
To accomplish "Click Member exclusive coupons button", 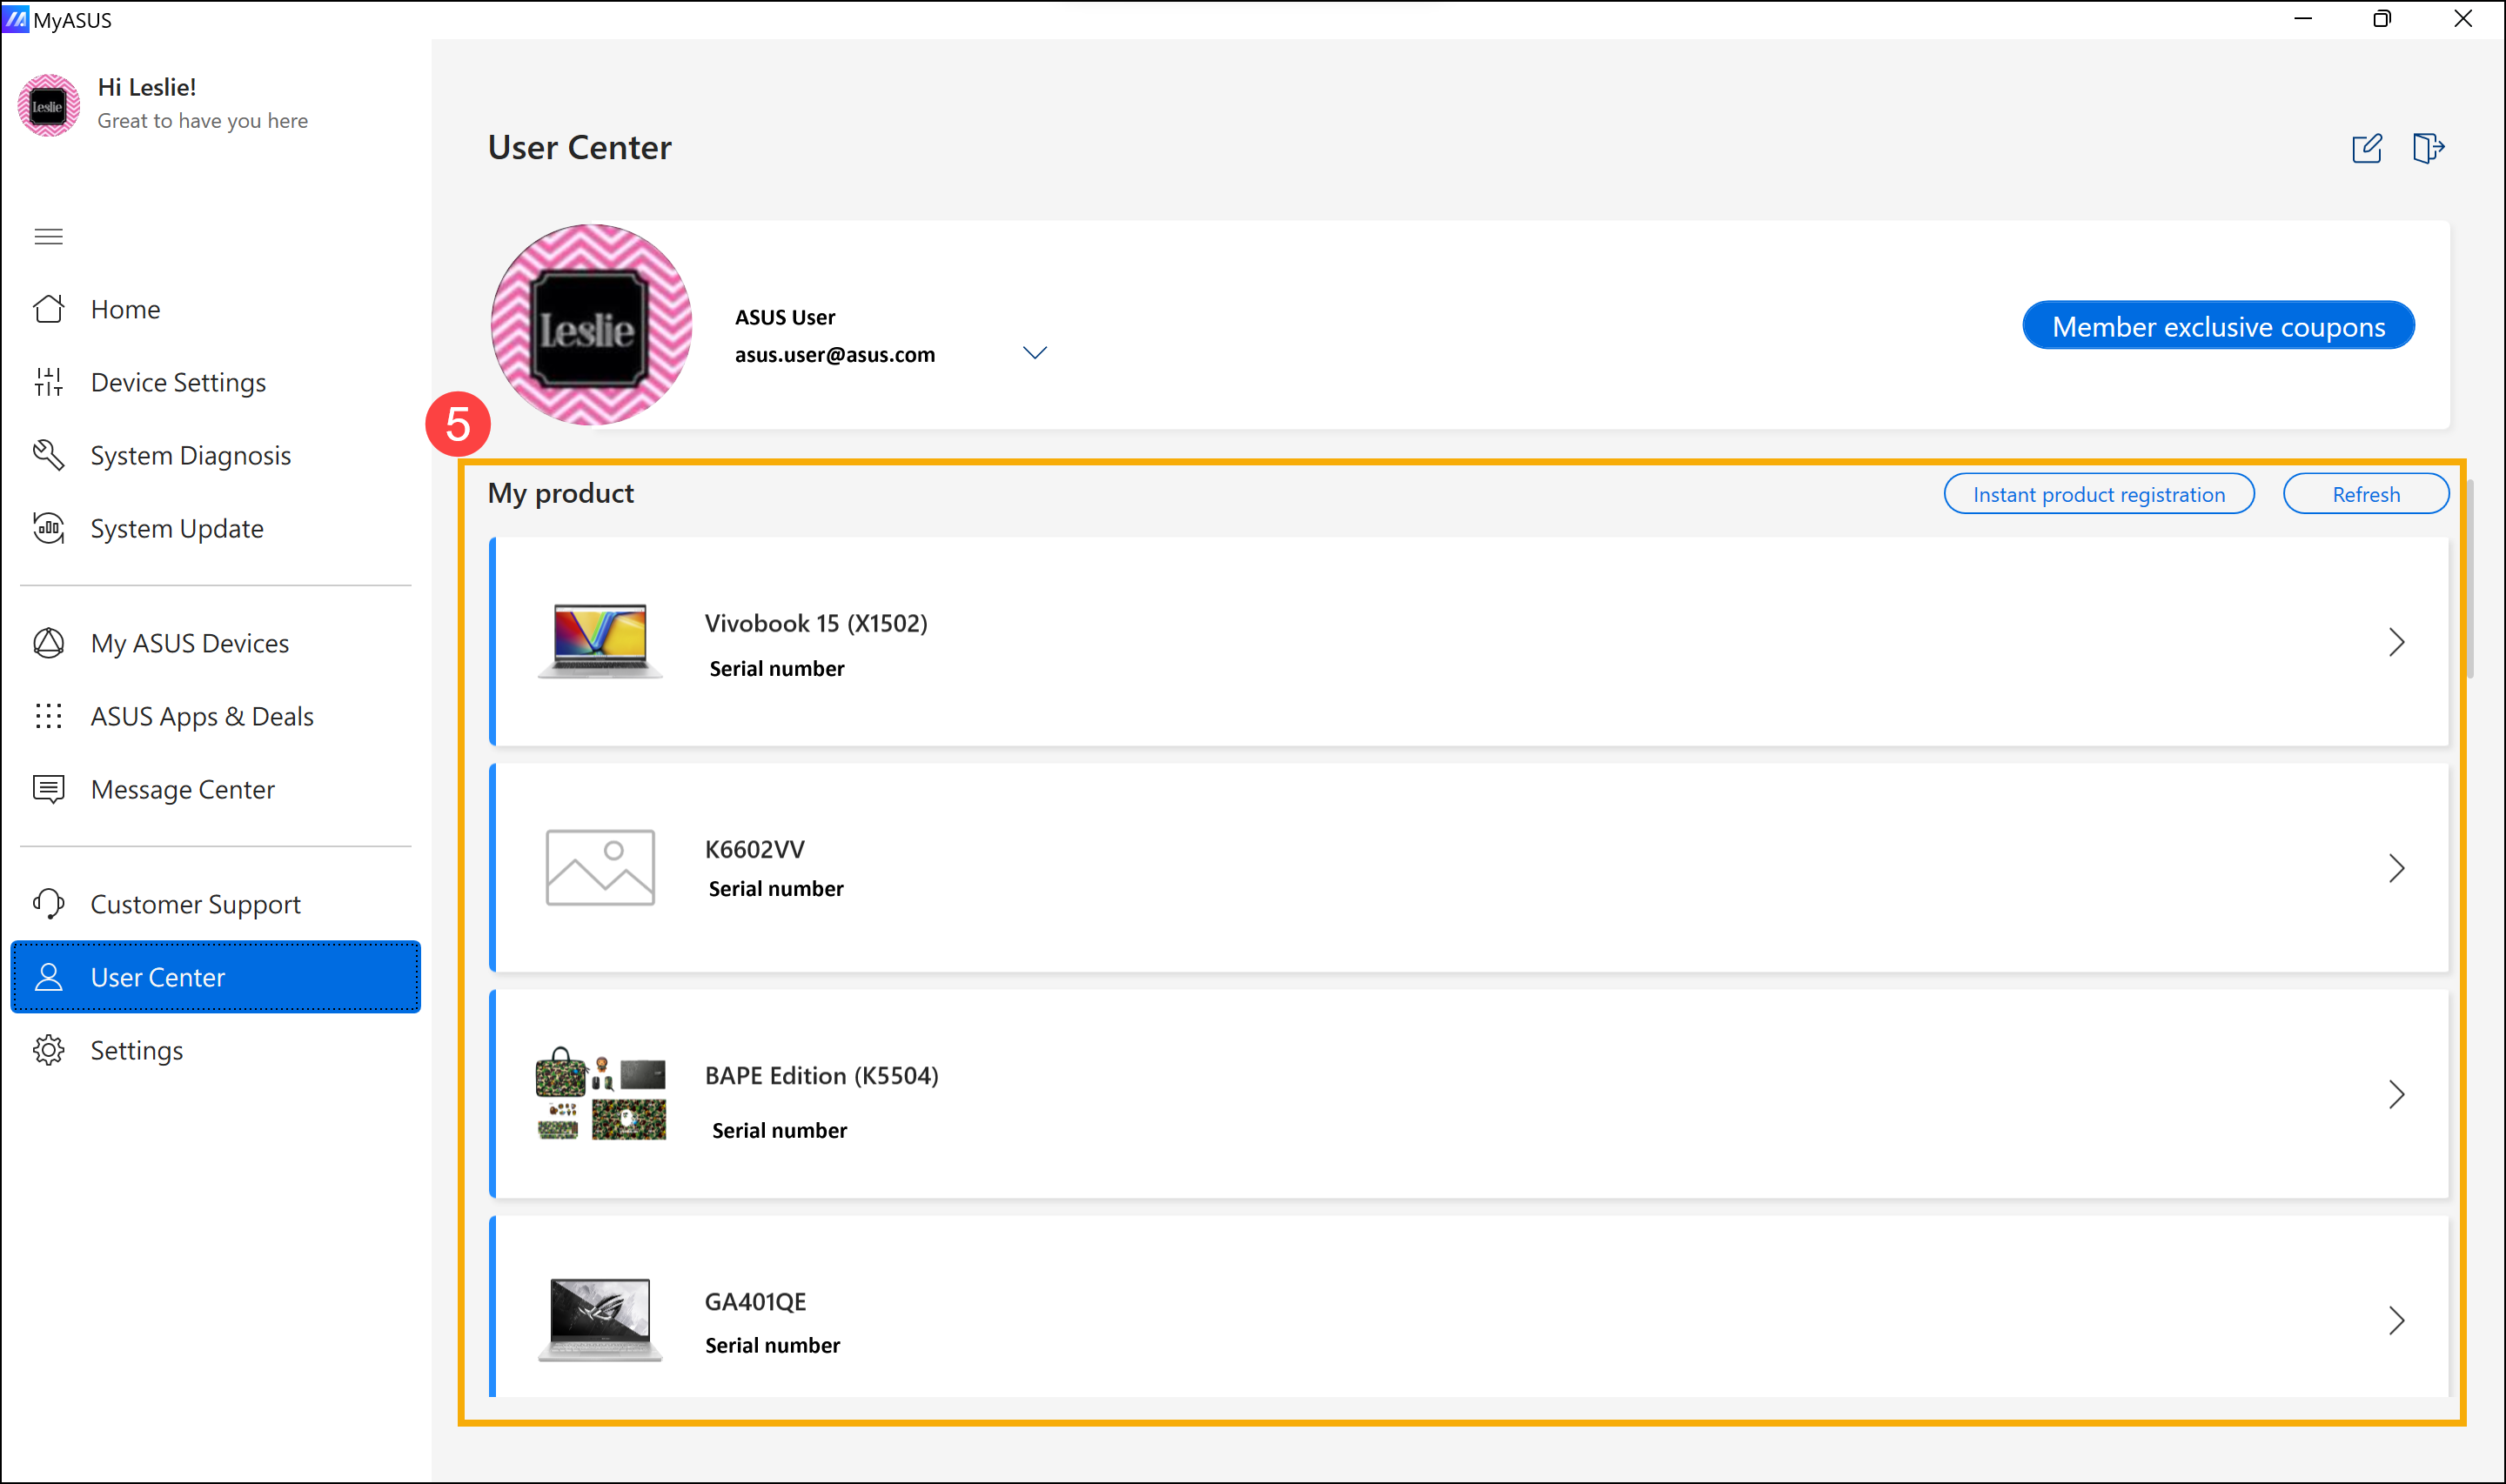I will click(2218, 326).
